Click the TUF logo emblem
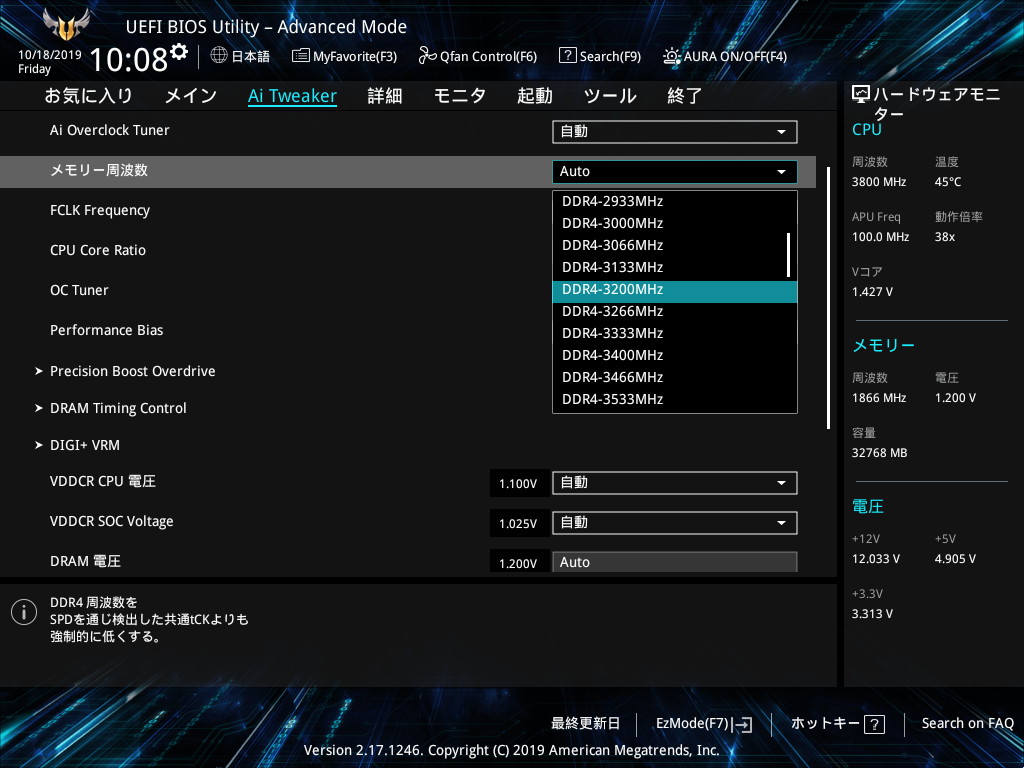1024x768 pixels. click(66, 25)
